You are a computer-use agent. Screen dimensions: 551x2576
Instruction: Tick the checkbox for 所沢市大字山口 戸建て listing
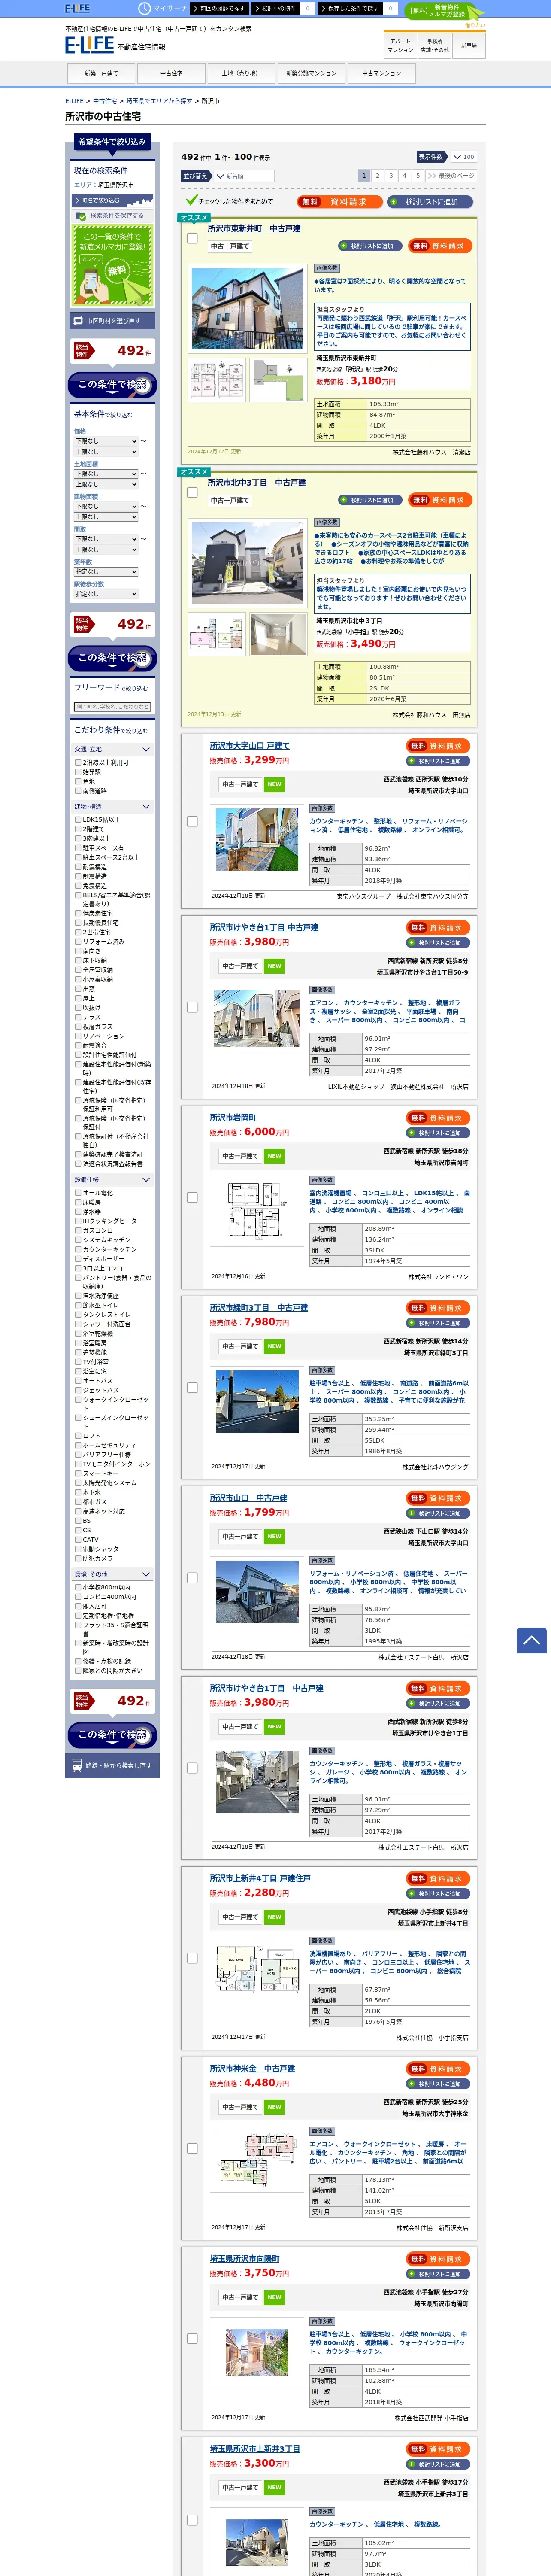pyautogui.click(x=192, y=821)
